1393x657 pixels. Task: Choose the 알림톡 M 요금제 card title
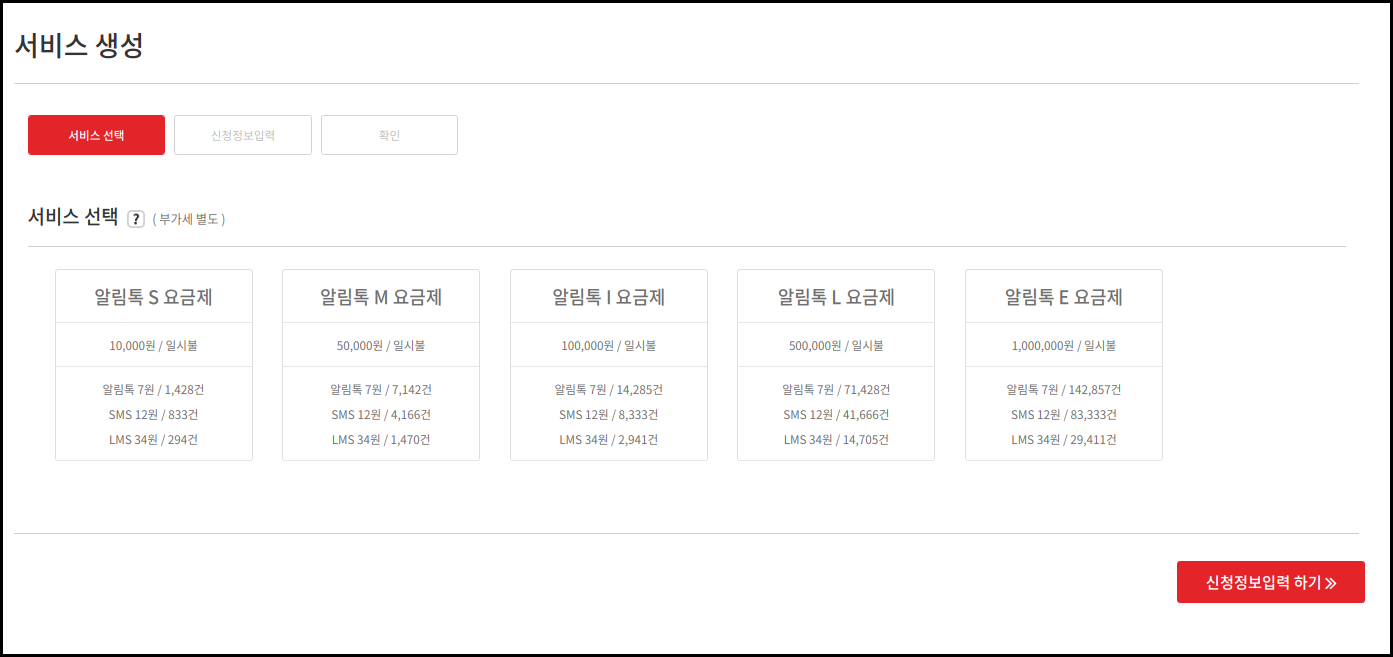381,297
